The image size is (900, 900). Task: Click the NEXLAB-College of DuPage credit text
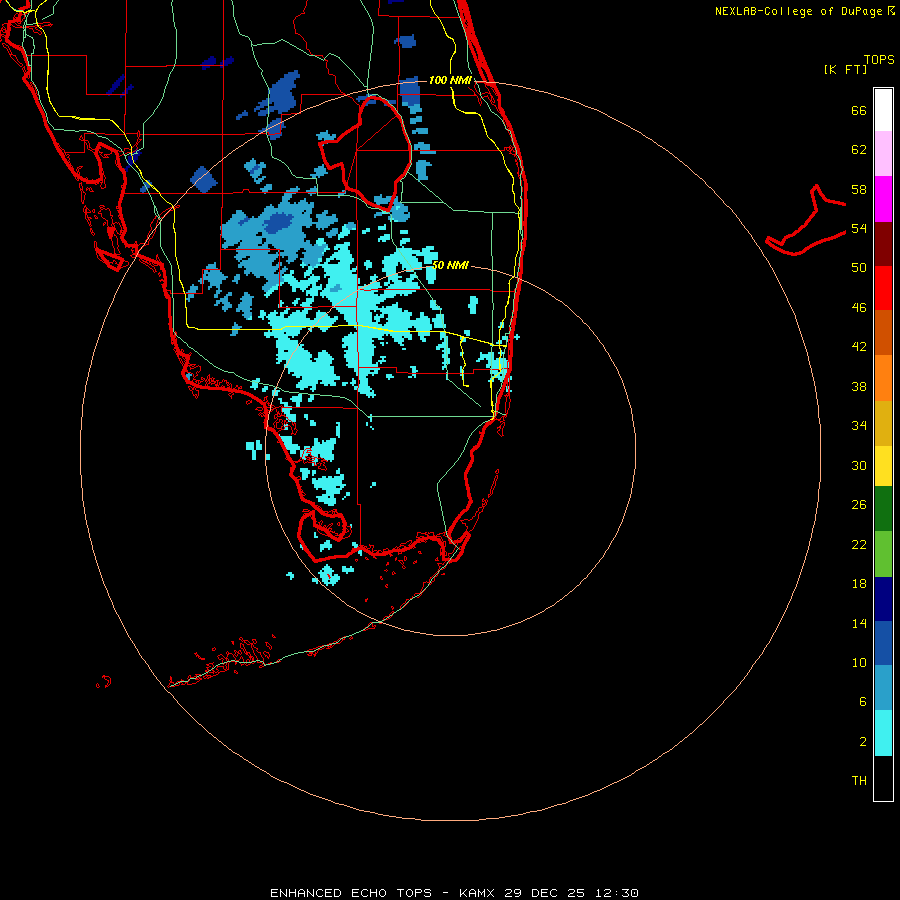(x=804, y=11)
